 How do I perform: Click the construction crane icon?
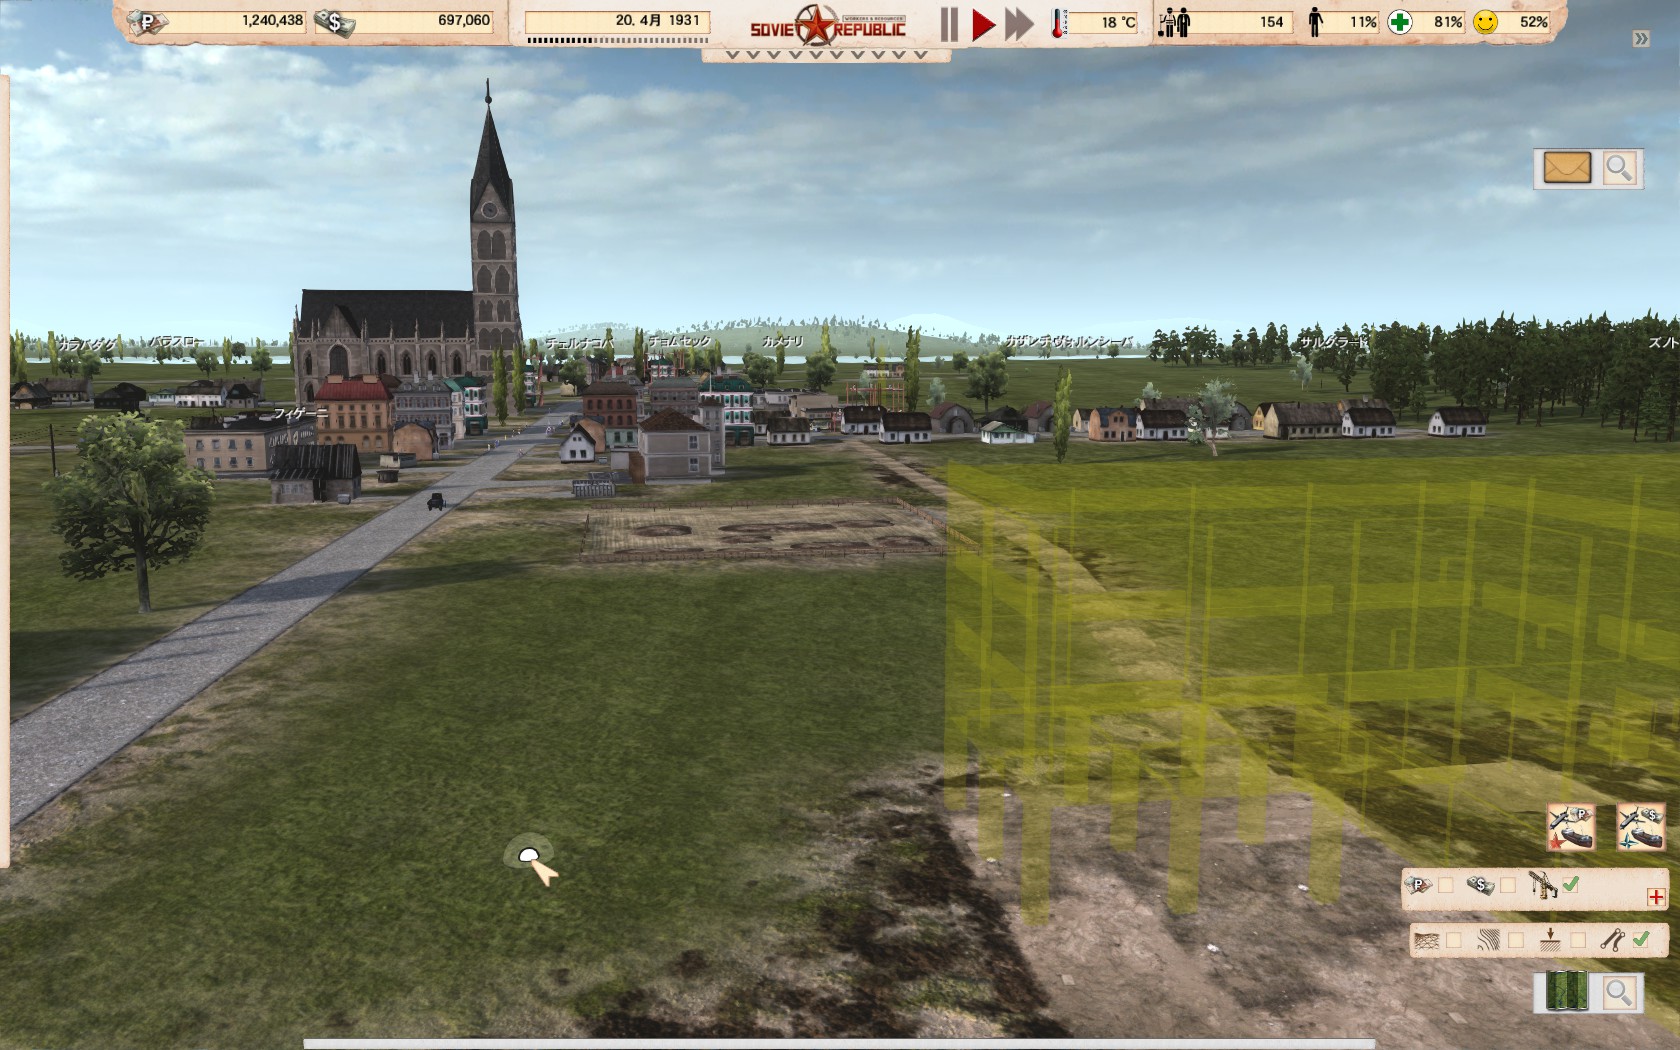click(1543, 885)
